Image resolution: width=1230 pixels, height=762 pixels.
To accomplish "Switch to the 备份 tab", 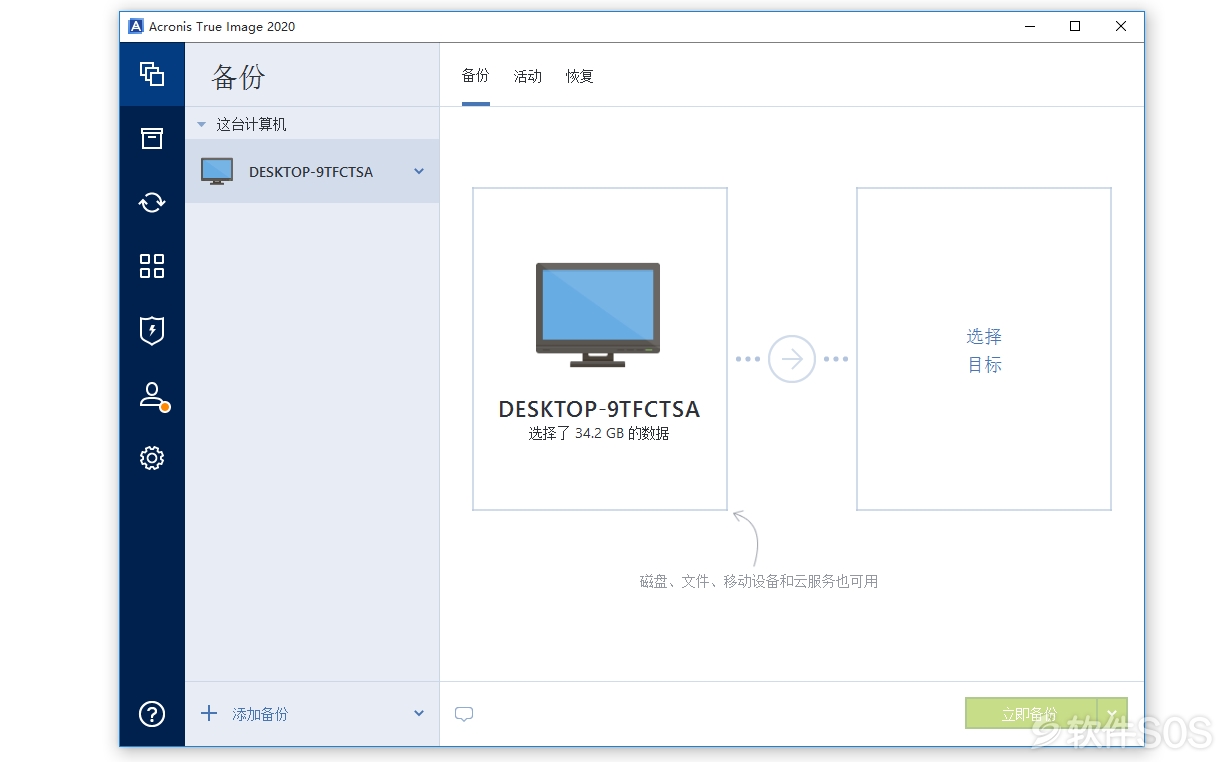I will (476, 76).
